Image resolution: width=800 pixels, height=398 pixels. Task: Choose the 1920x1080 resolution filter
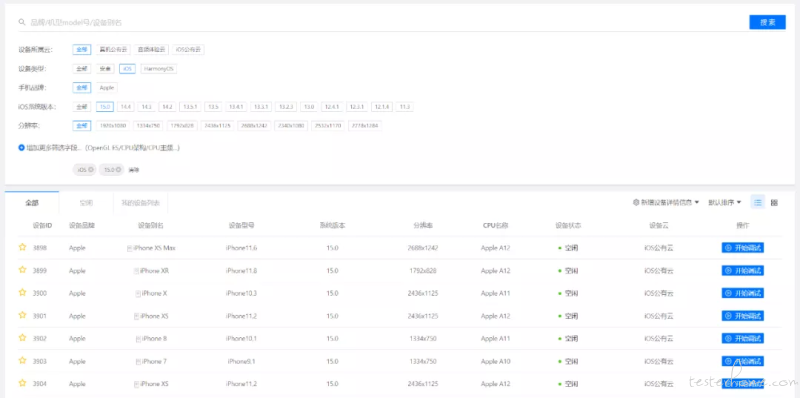coord(112,126)
